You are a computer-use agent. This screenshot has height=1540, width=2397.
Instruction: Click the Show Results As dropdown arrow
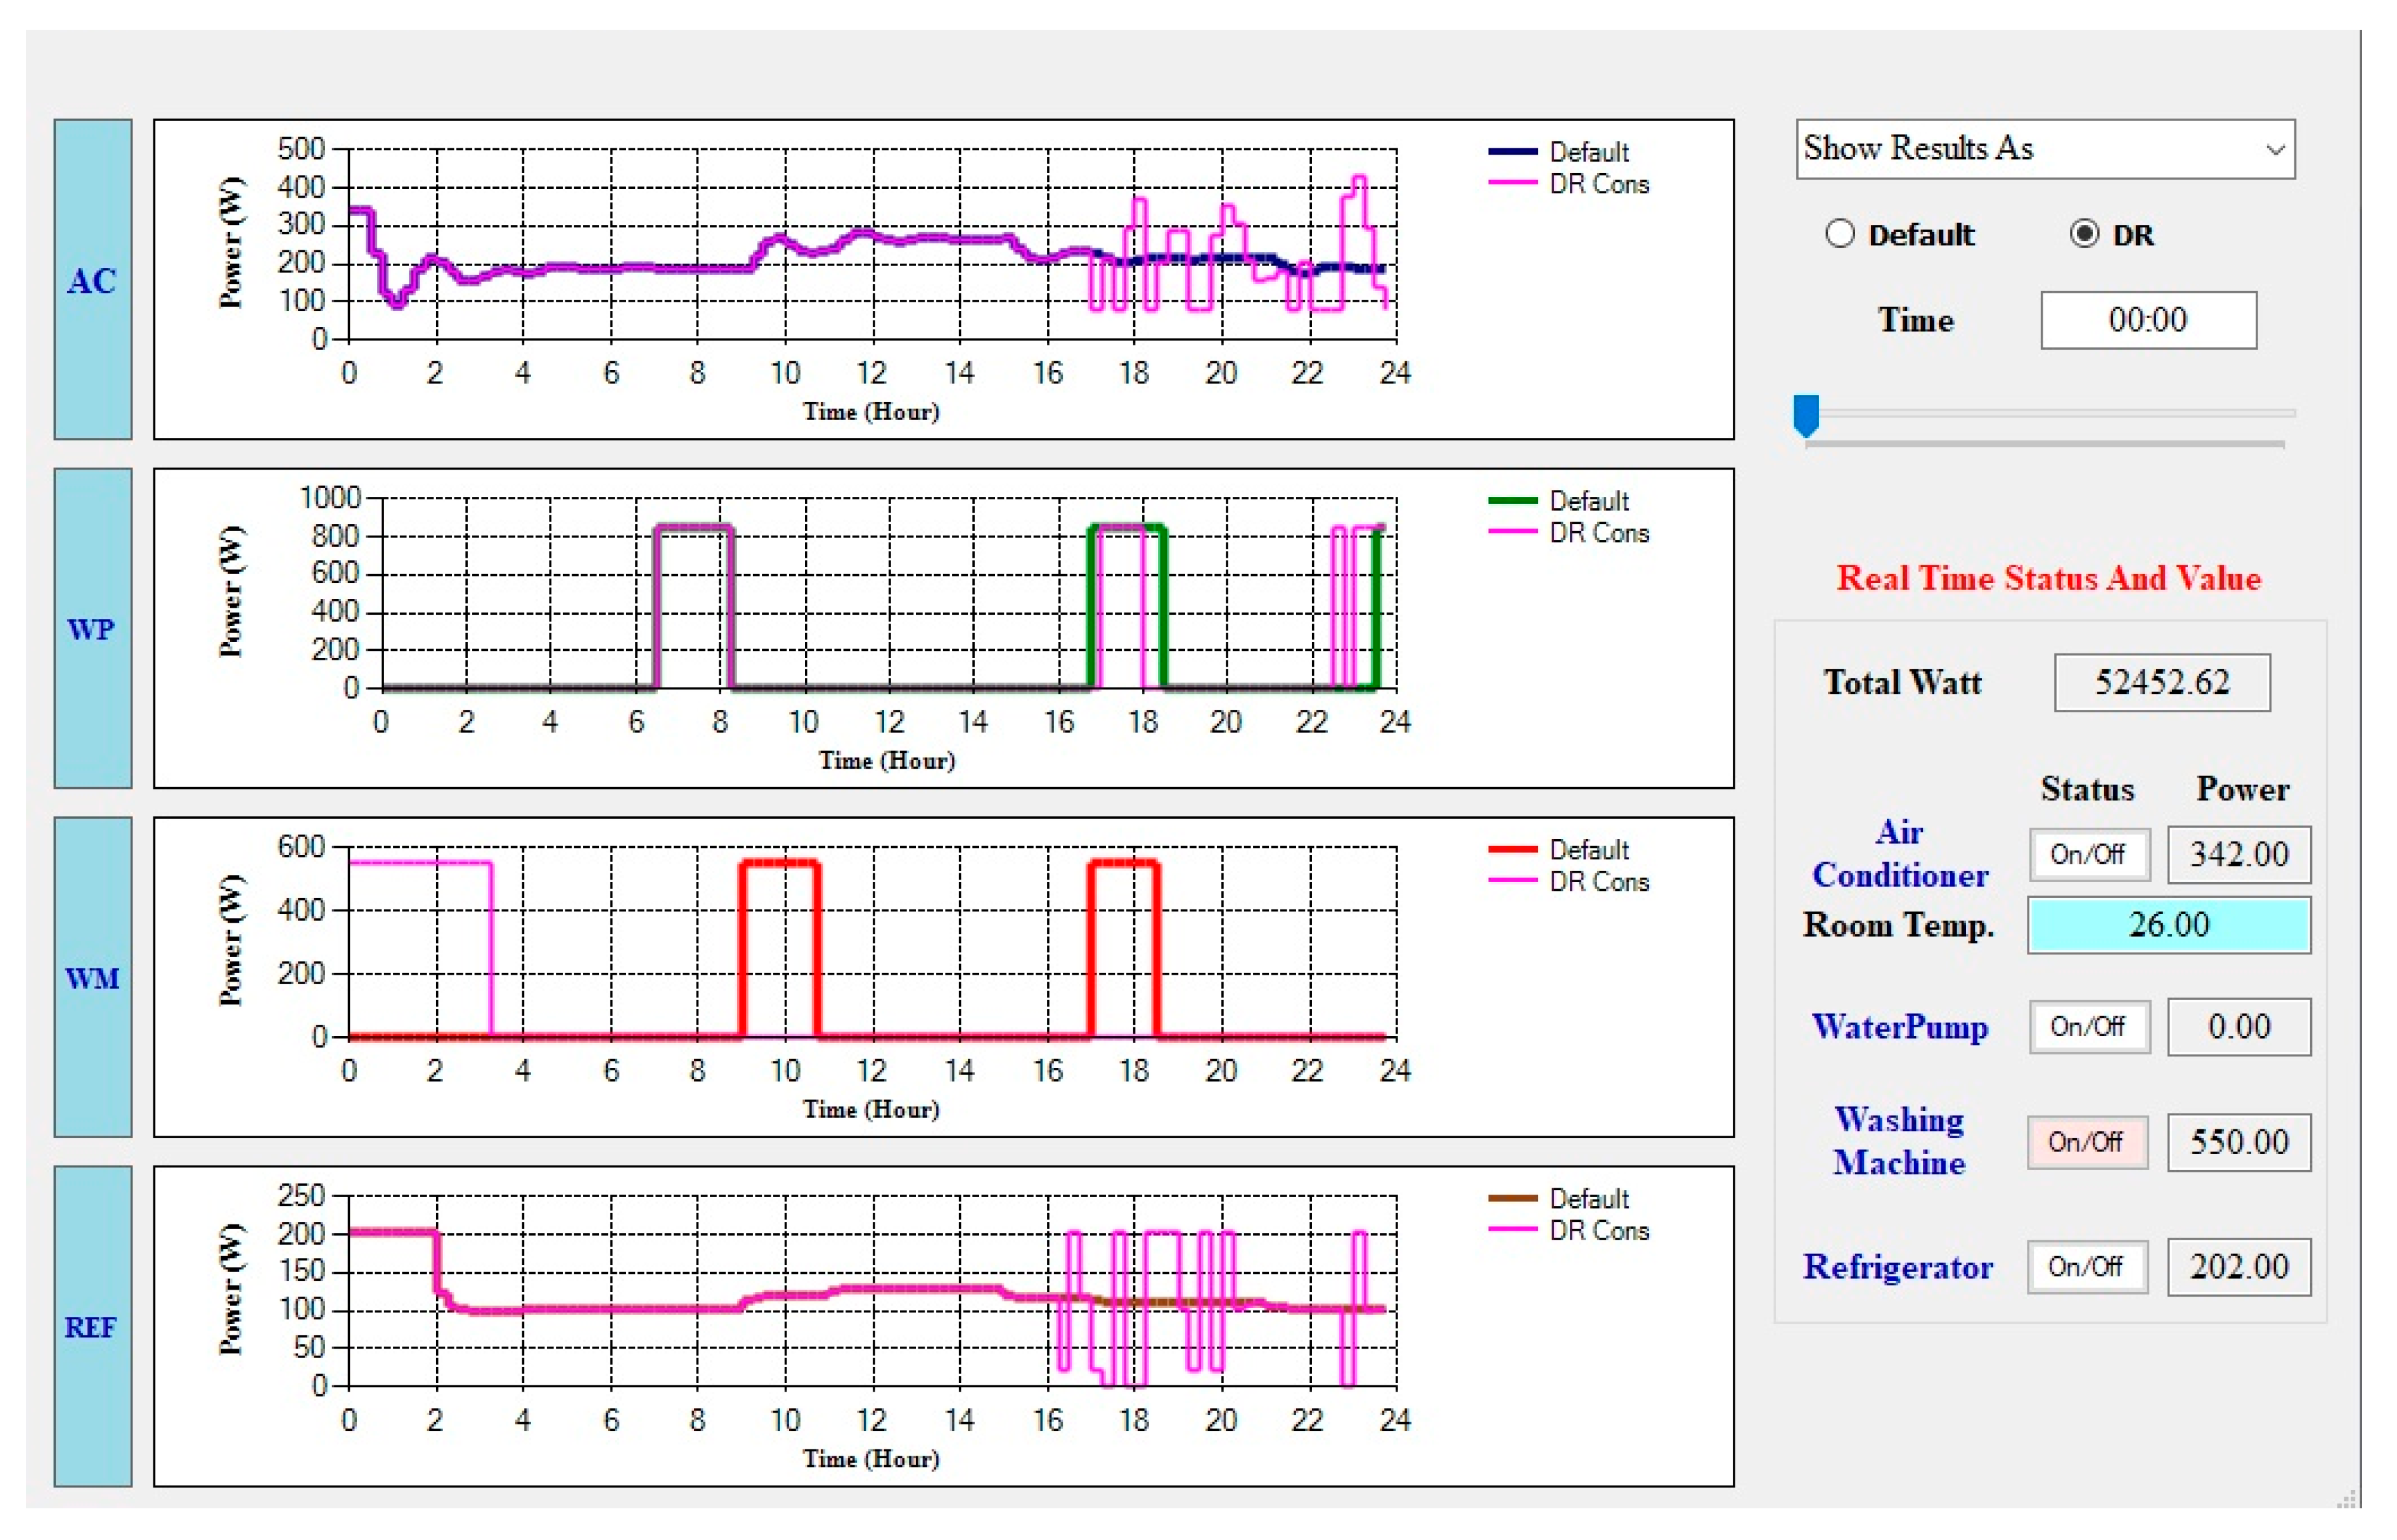[2276, 150]
